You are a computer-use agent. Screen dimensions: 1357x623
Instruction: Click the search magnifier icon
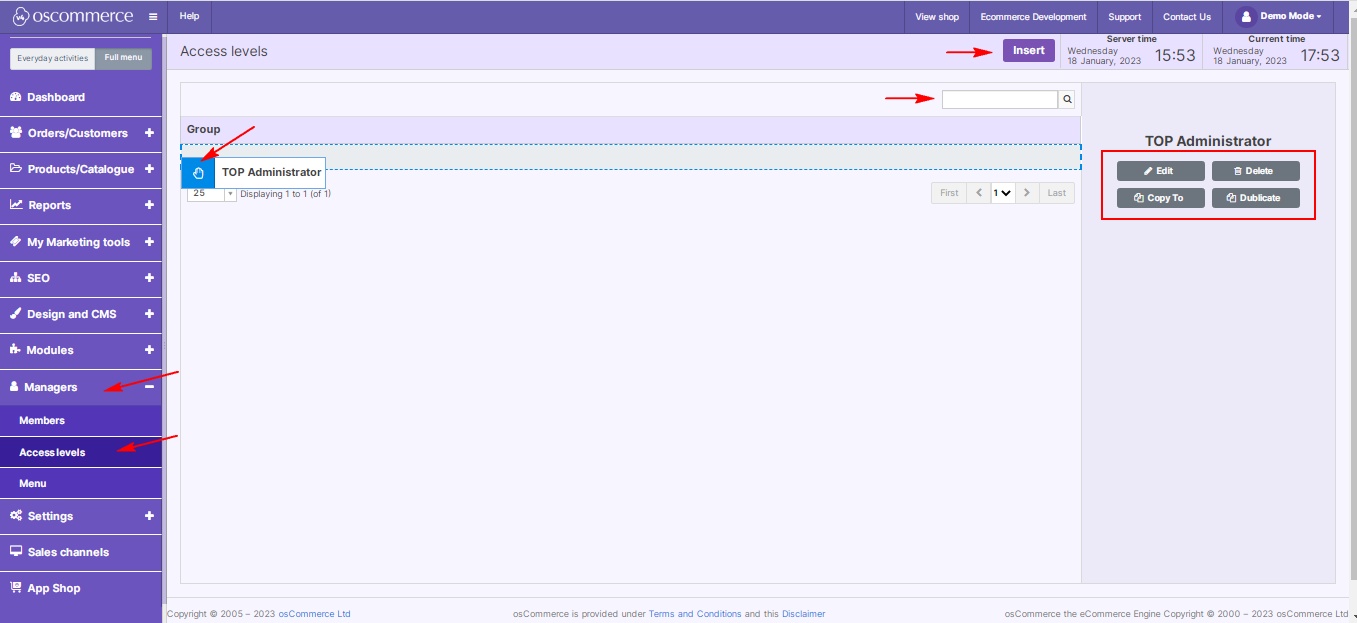pos(1067,100)
